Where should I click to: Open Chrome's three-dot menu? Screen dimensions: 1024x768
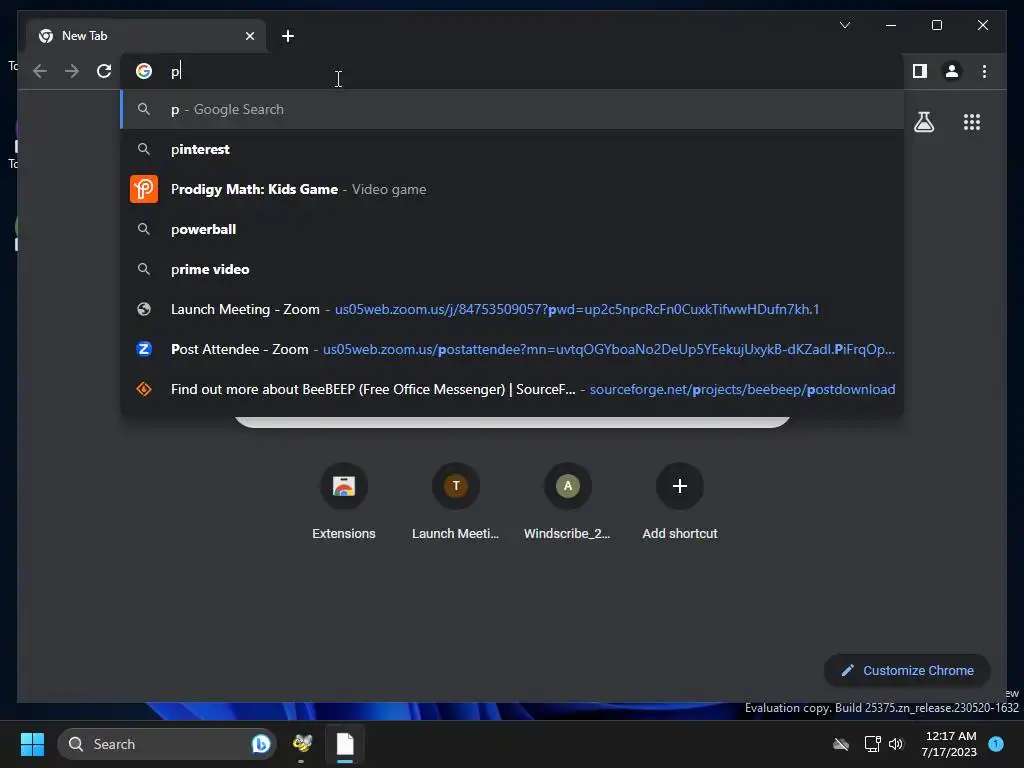coord(984,71)
